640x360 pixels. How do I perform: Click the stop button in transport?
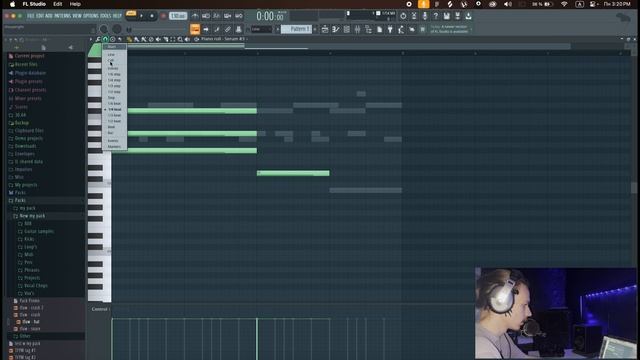[152, 16]
